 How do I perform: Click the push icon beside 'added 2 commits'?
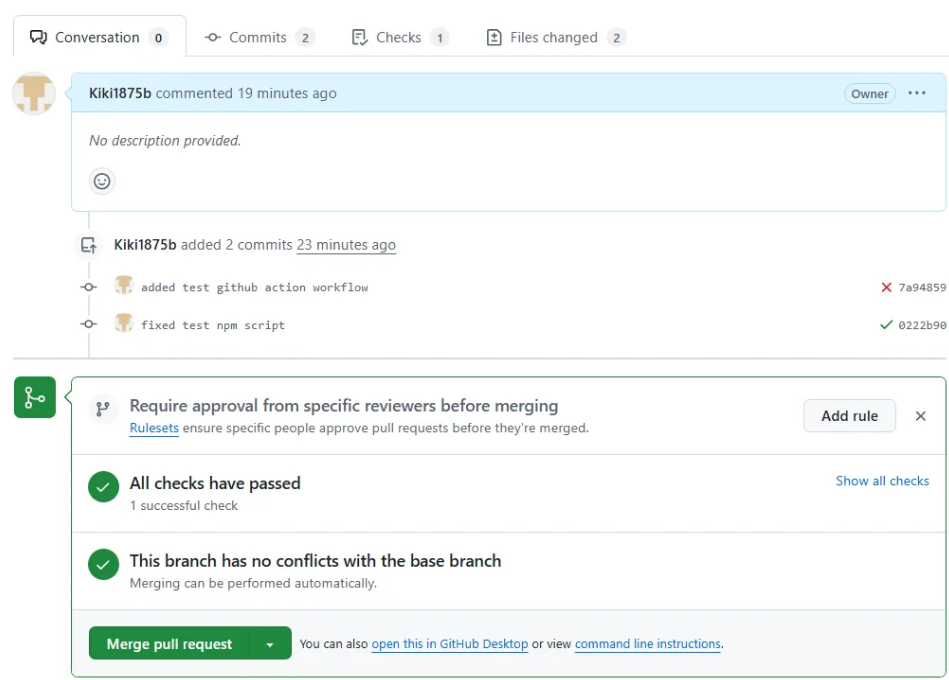(89, 245)
